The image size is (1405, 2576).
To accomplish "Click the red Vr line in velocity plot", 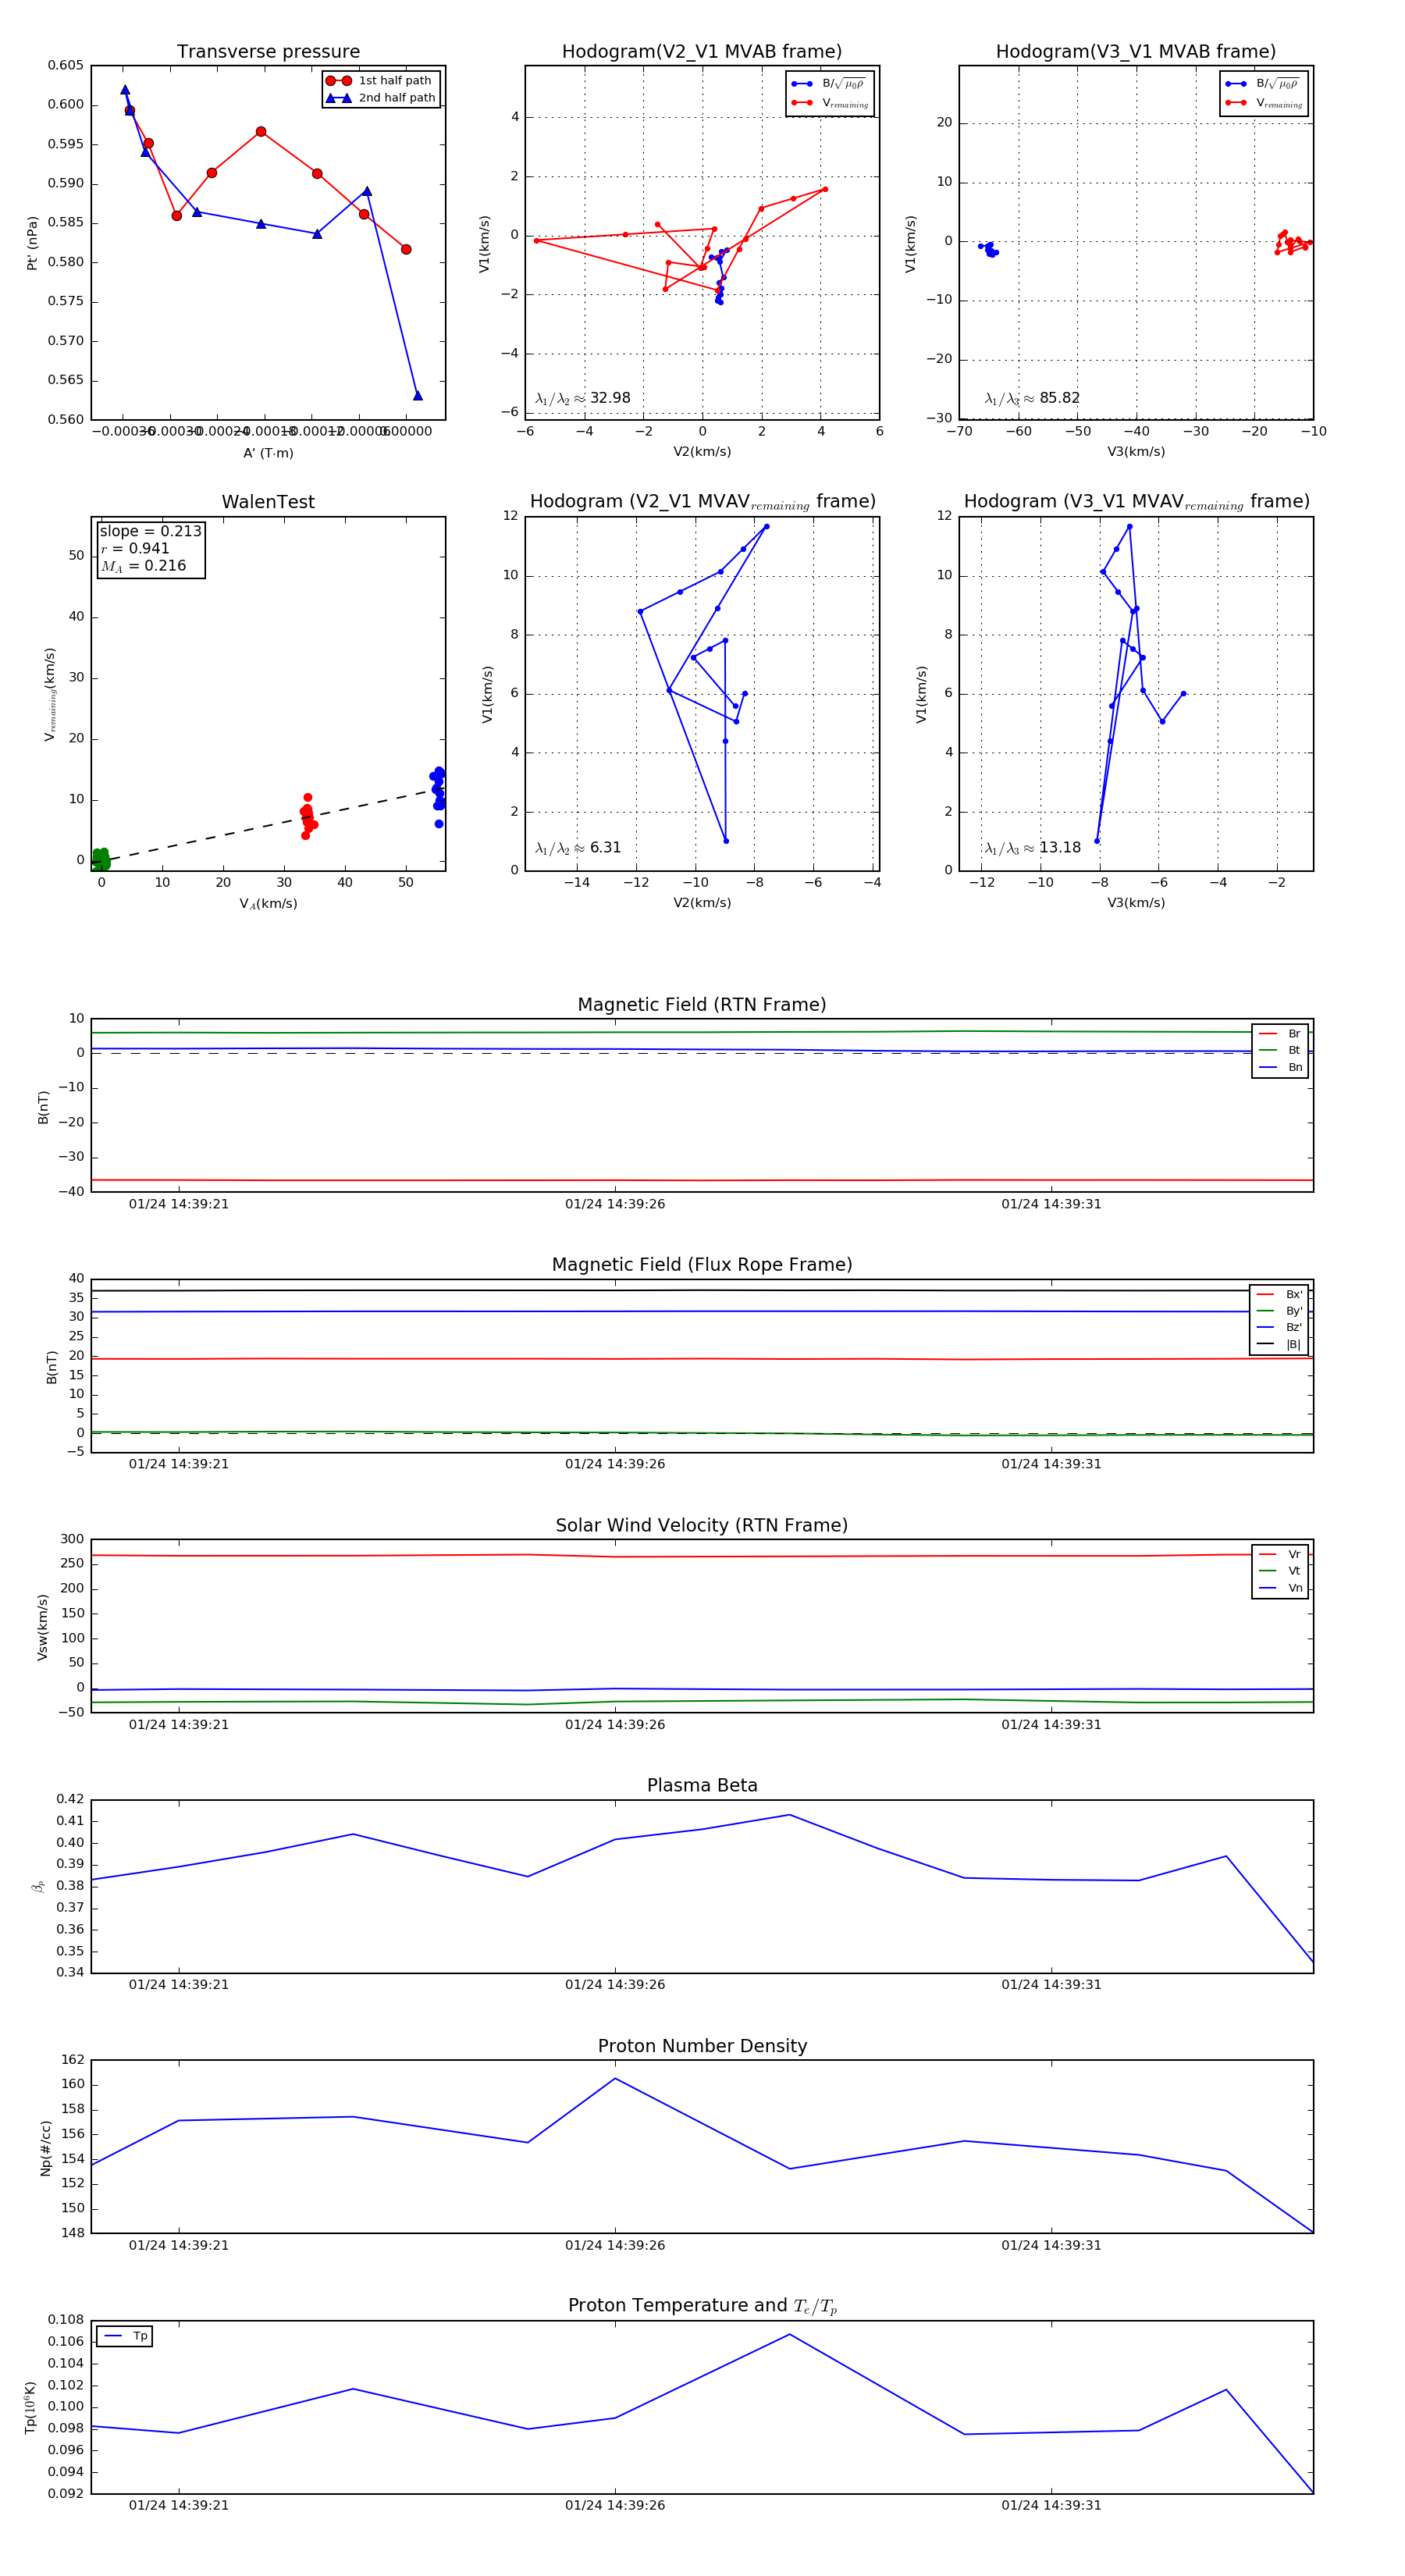I will tap(702, 1556).
